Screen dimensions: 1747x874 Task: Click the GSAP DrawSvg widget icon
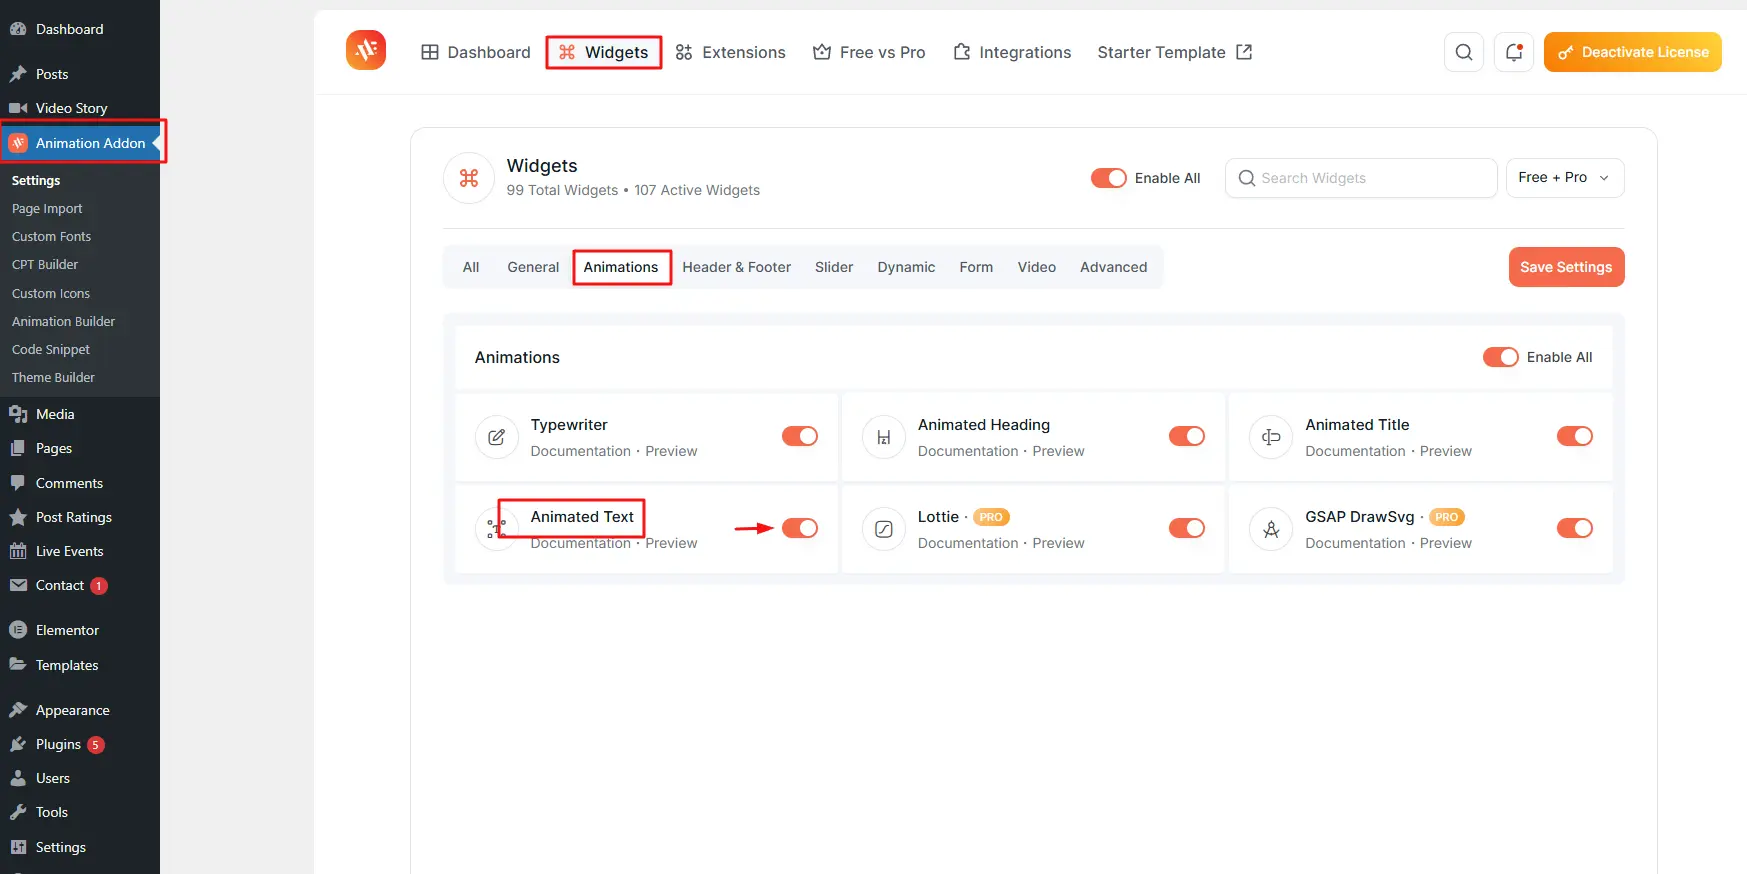(1271, 529)
